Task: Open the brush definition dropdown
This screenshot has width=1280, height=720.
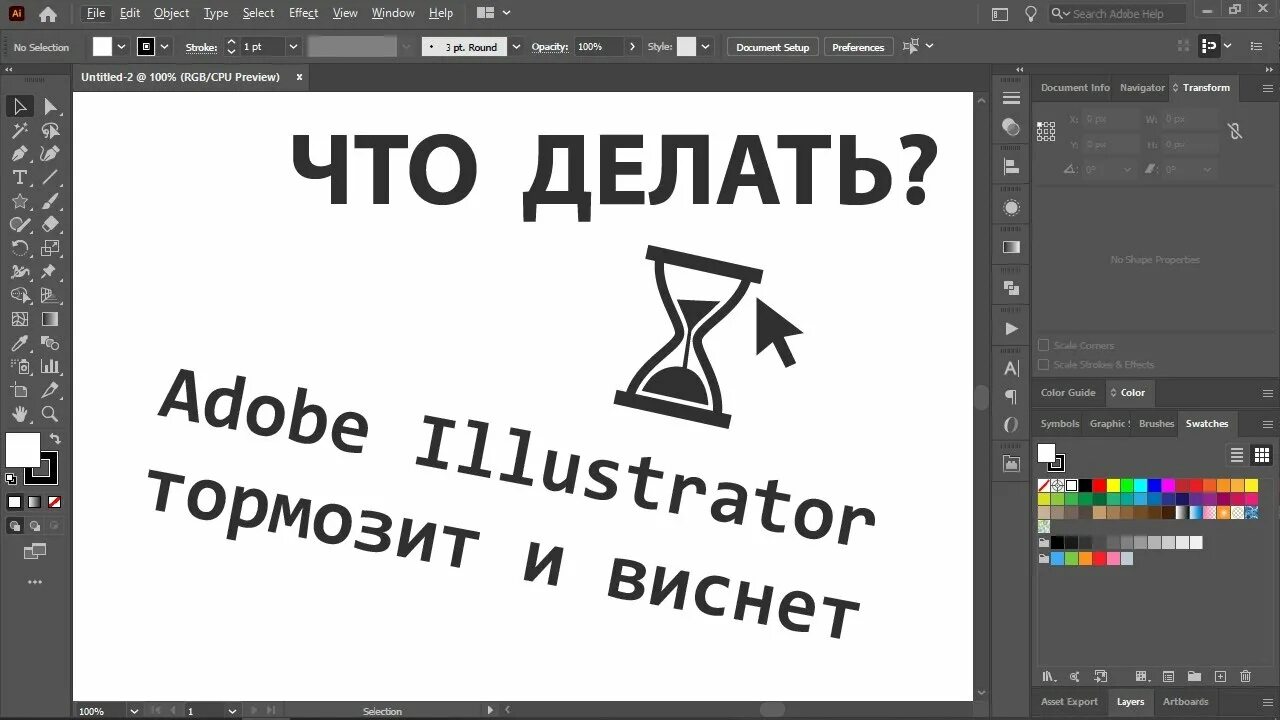Action: pos(516,47)
